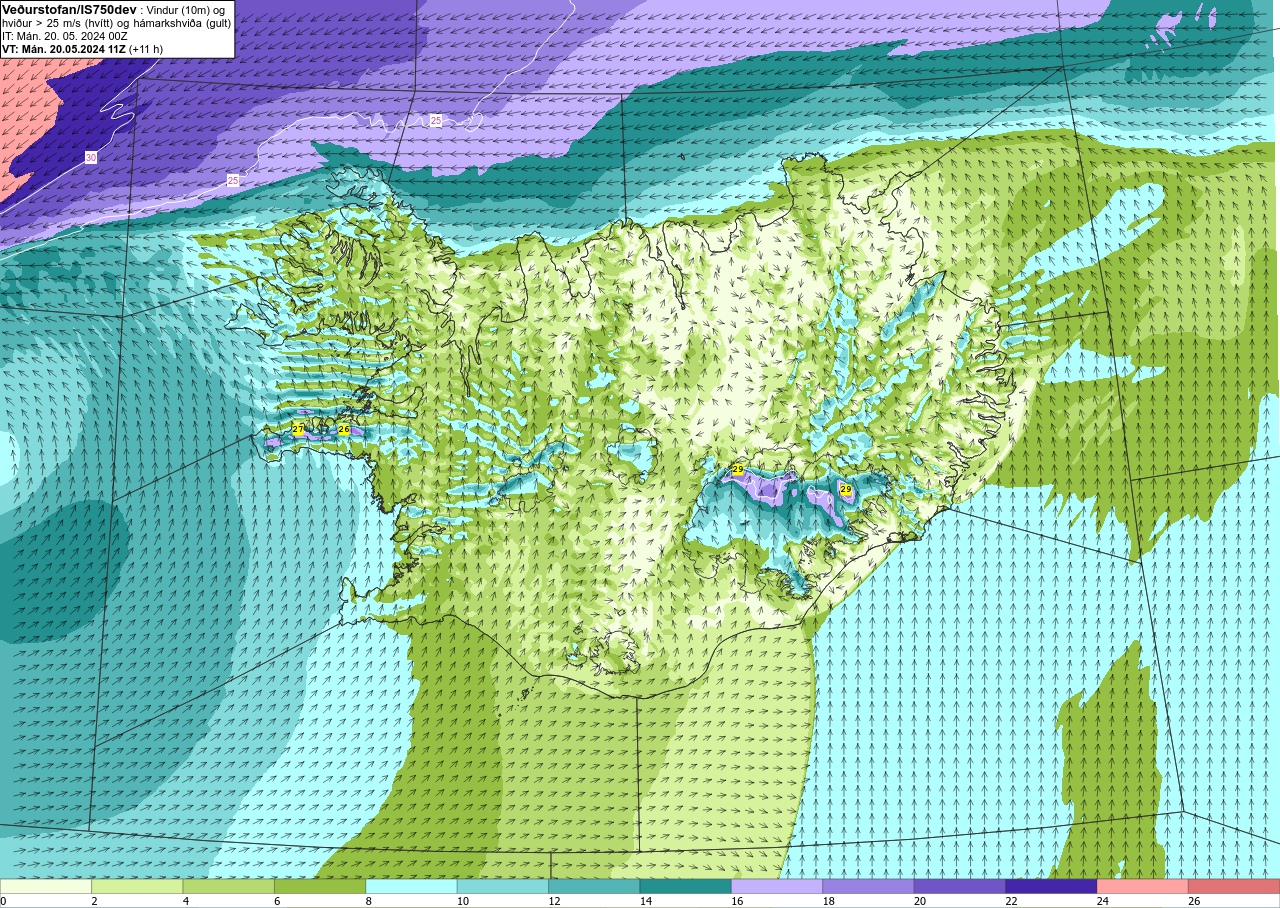Click the legend number 8

369,901
